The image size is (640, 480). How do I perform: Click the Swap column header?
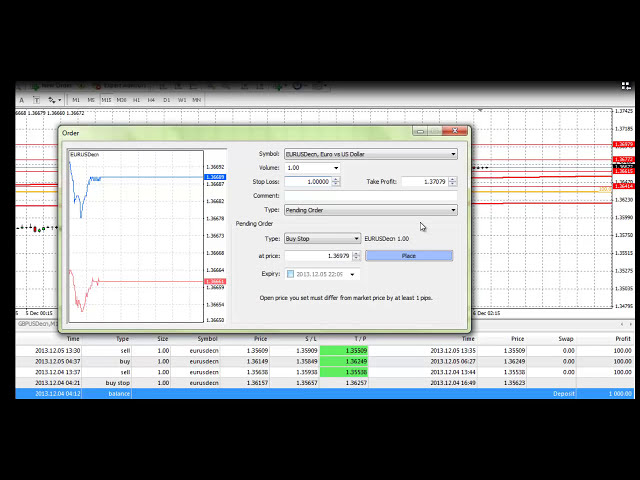click(566, 339)
